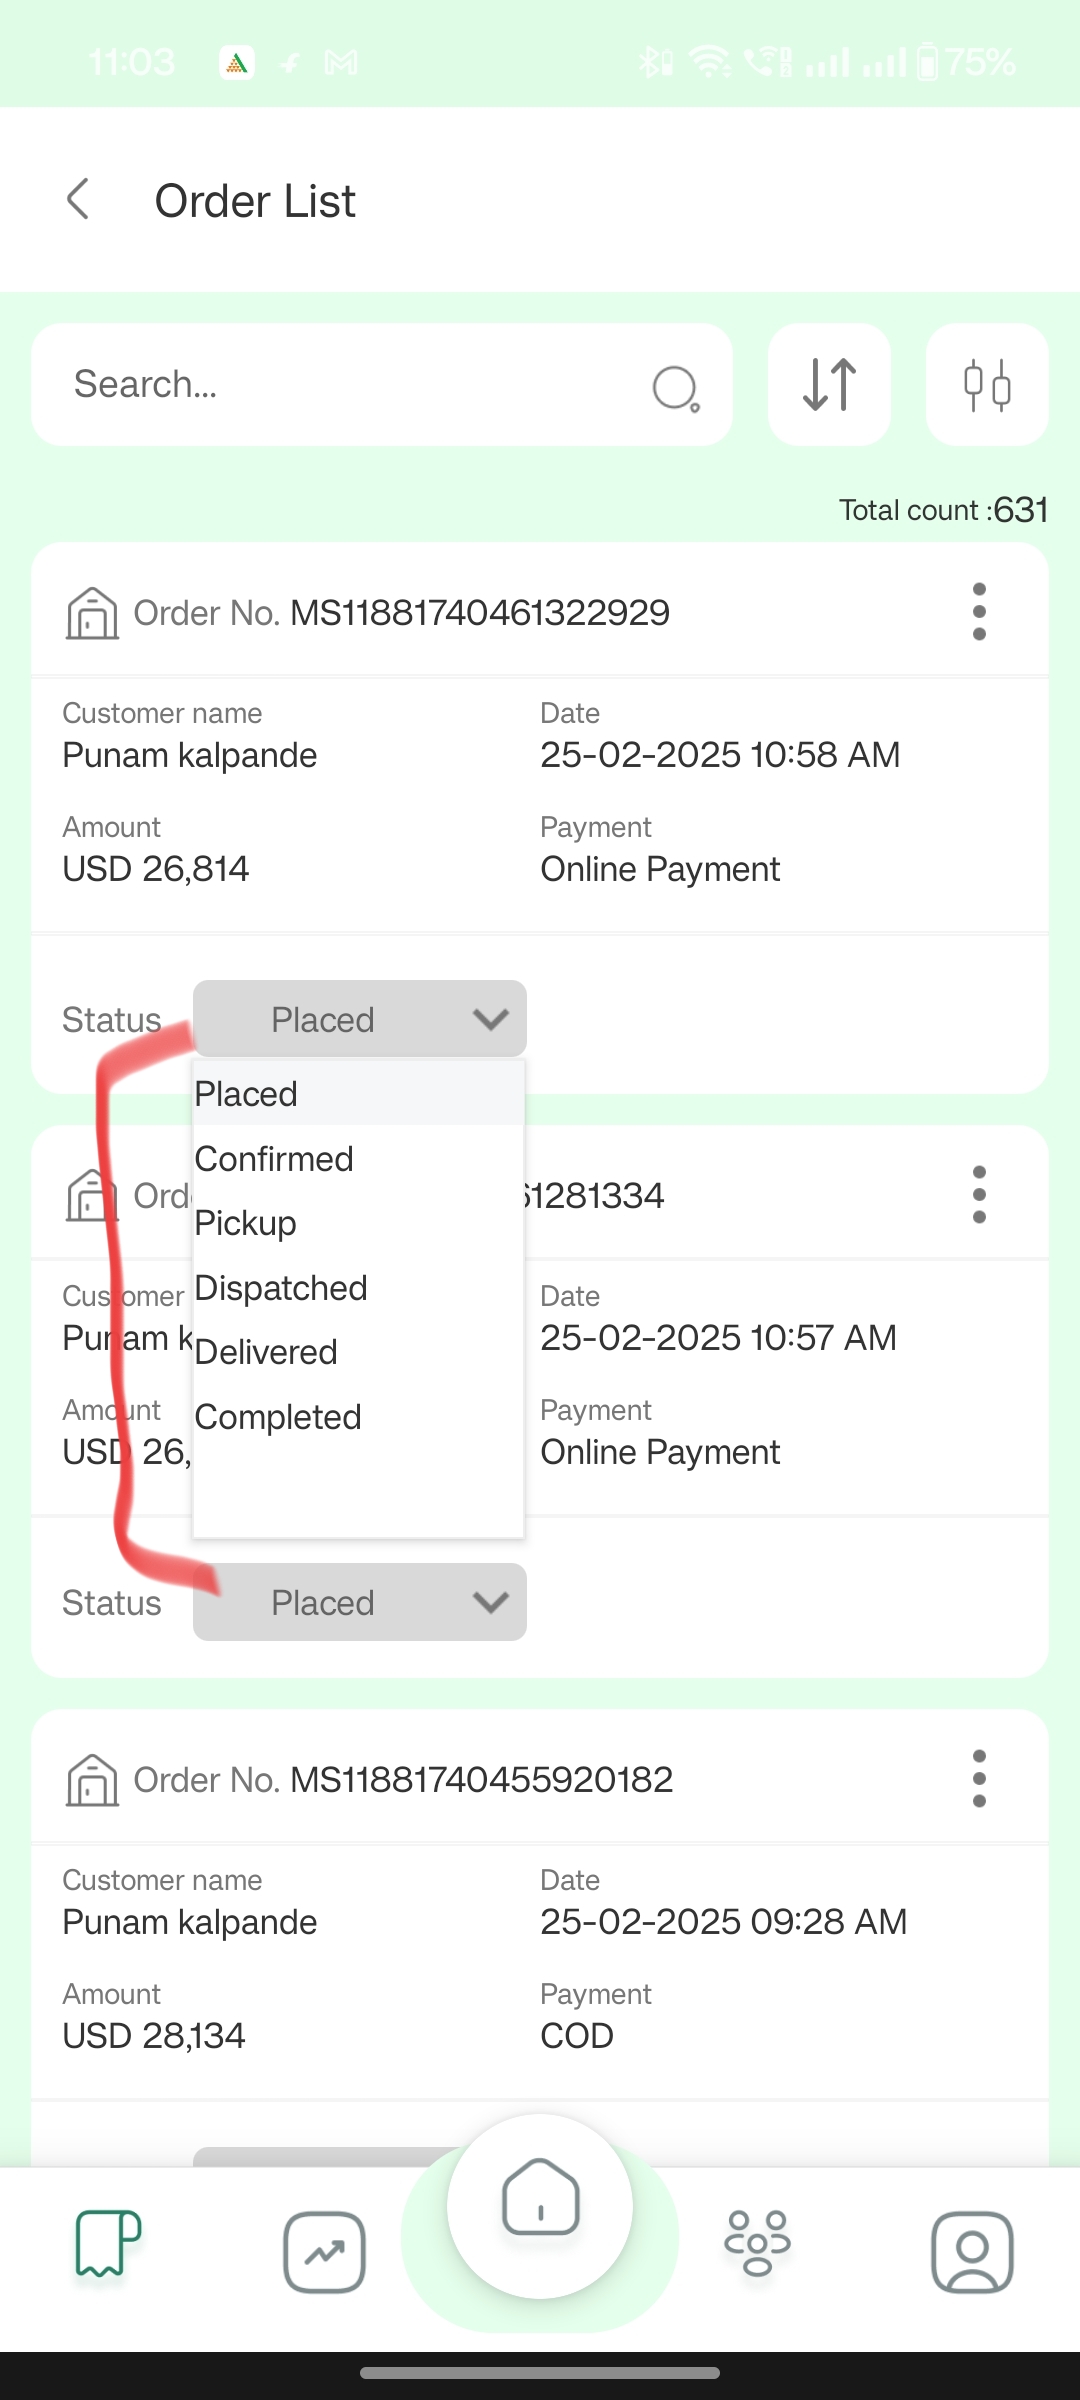Tap the back arrow beside Order List
This screenshot has width=1080, height=2400.
pos(78,199)
